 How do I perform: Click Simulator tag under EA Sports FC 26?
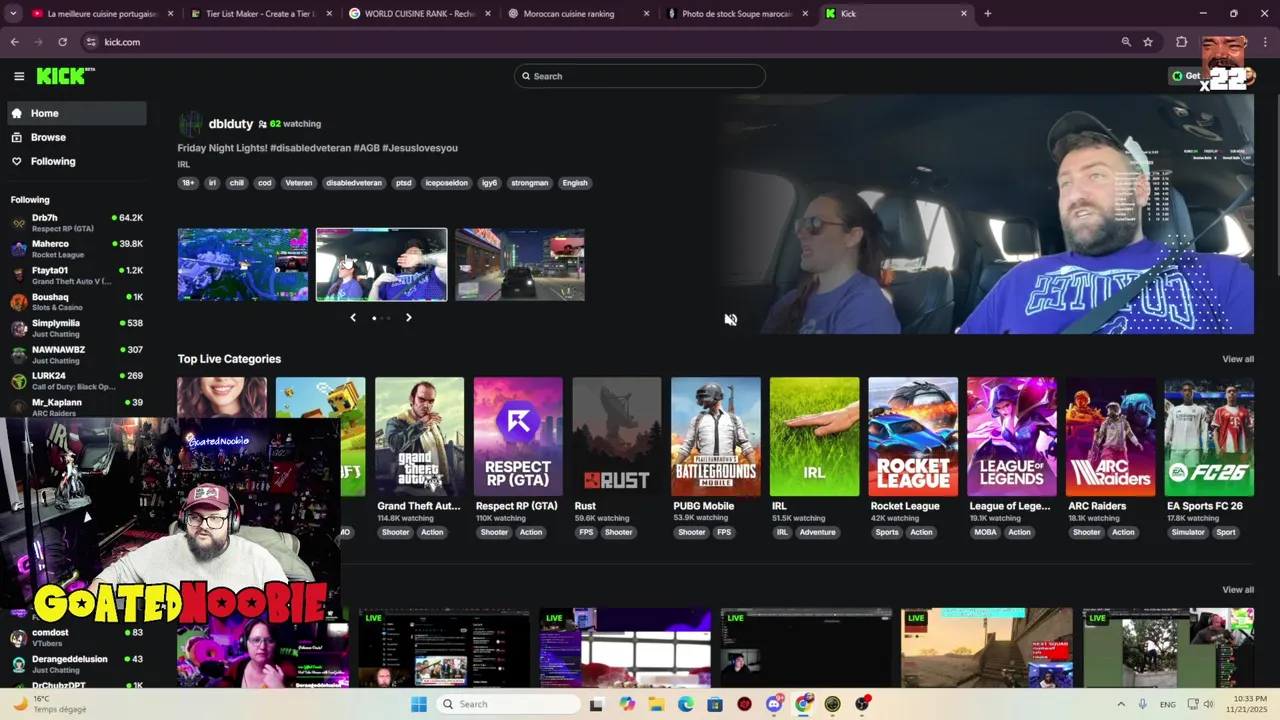[1188, 532]
